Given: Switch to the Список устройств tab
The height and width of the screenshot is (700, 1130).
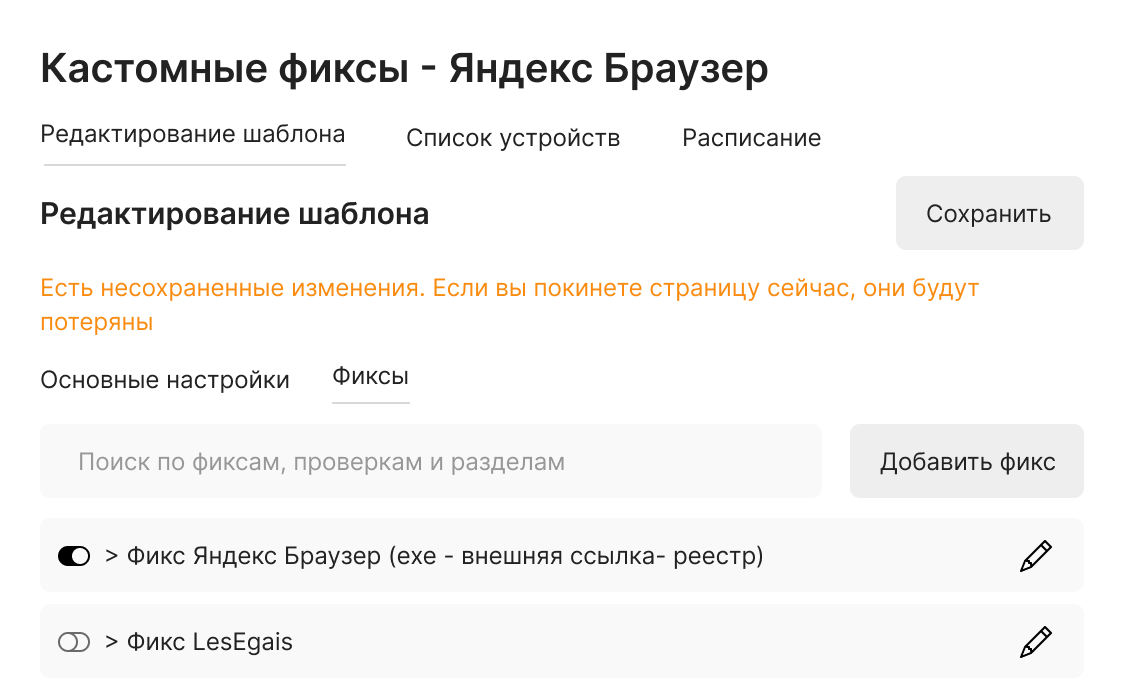Looking at the screenshot, I should [513, 138].
